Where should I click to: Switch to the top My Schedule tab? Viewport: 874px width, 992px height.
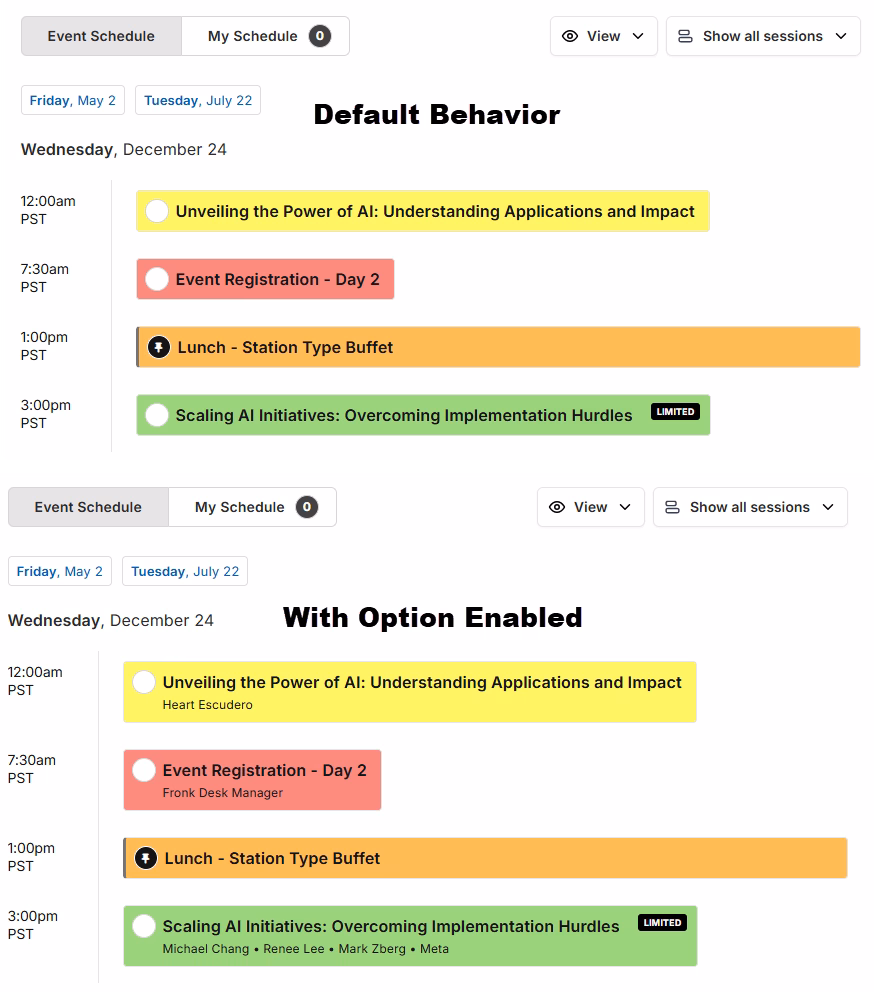tap(265, 36)
